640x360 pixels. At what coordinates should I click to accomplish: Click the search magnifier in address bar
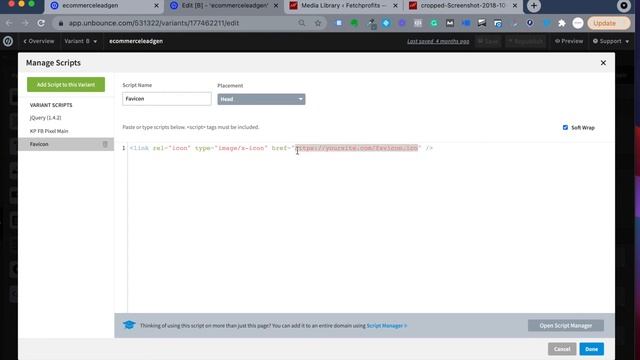point(302,23)
